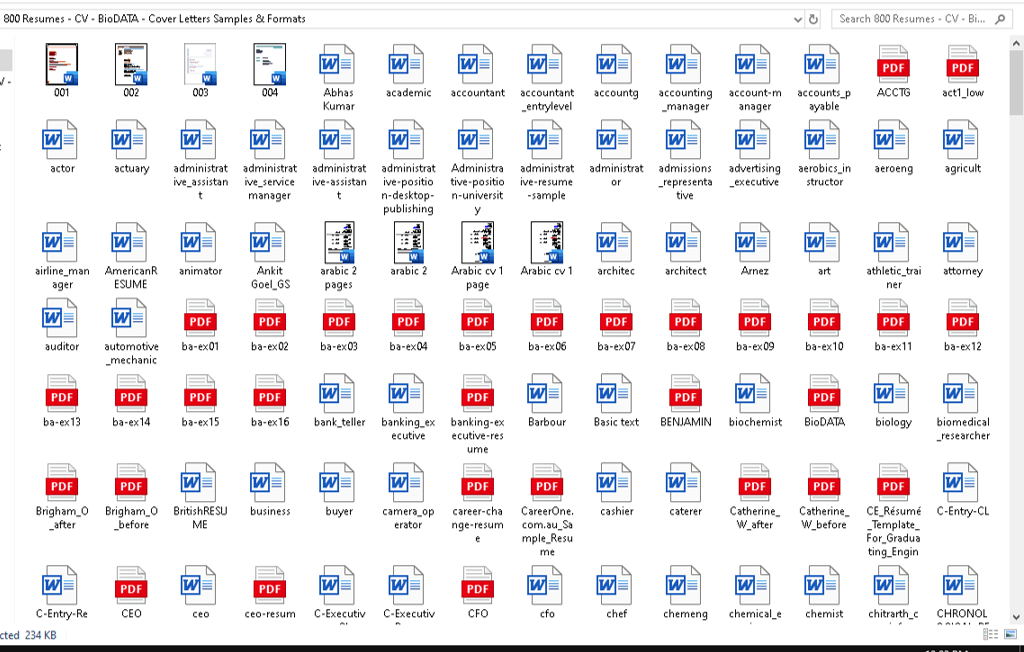Click the Abhas Kumar Word file icon
This screenshot has height=652, width=1024.
pos(338,64)
